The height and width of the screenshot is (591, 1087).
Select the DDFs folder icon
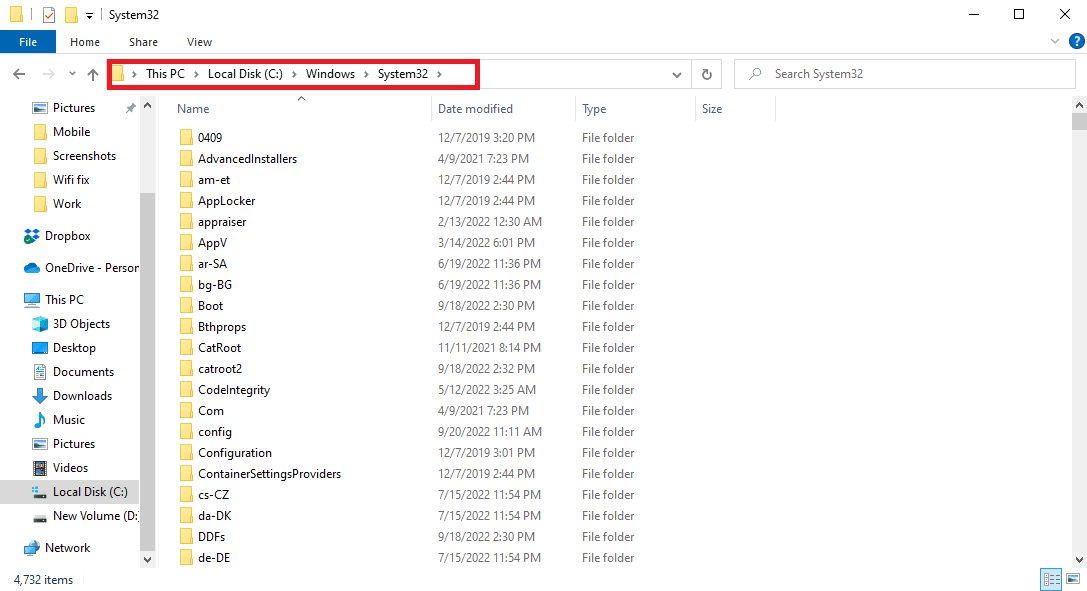point(186,537)
